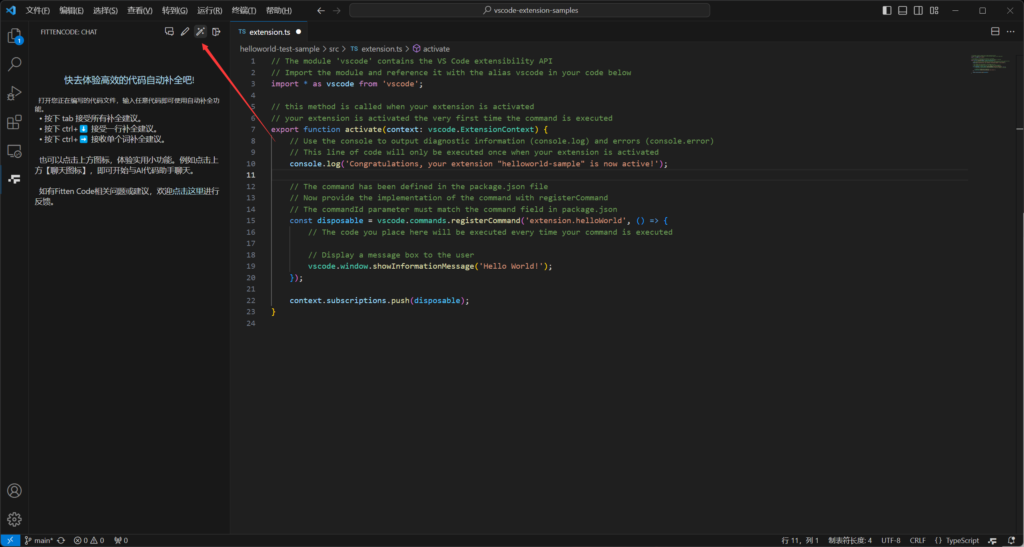
Task: Click the 'main*' git branch status item
Action: click(x=39, y=540)
